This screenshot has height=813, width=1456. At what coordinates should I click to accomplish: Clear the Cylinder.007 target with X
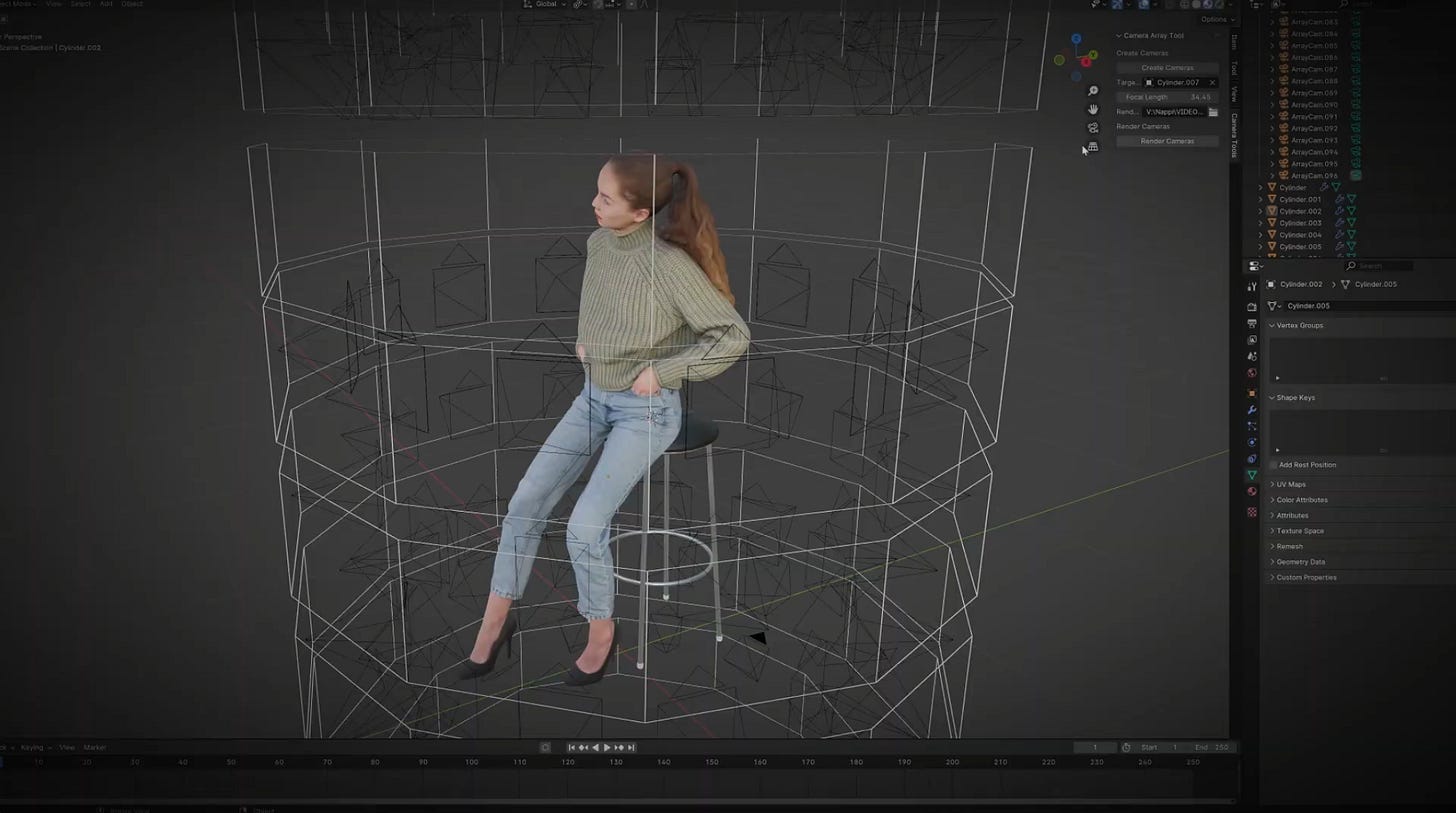tap(1212, 83)
